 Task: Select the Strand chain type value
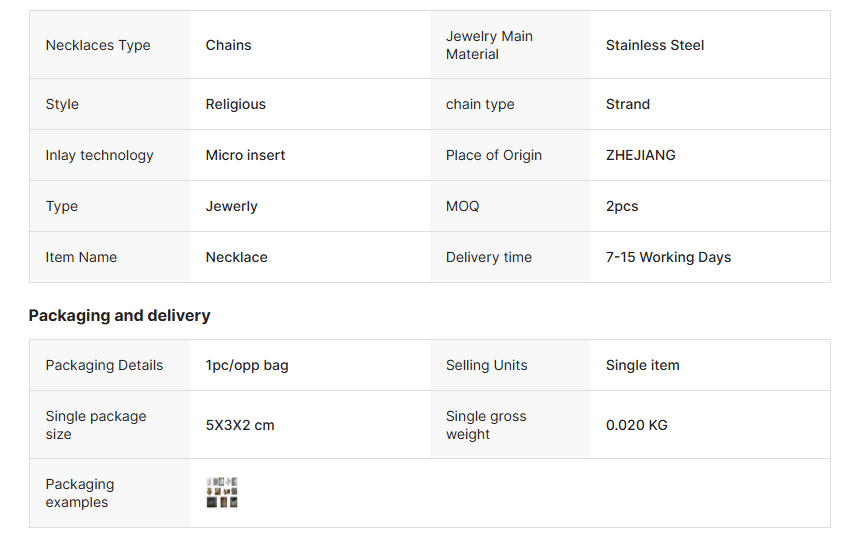627,104
